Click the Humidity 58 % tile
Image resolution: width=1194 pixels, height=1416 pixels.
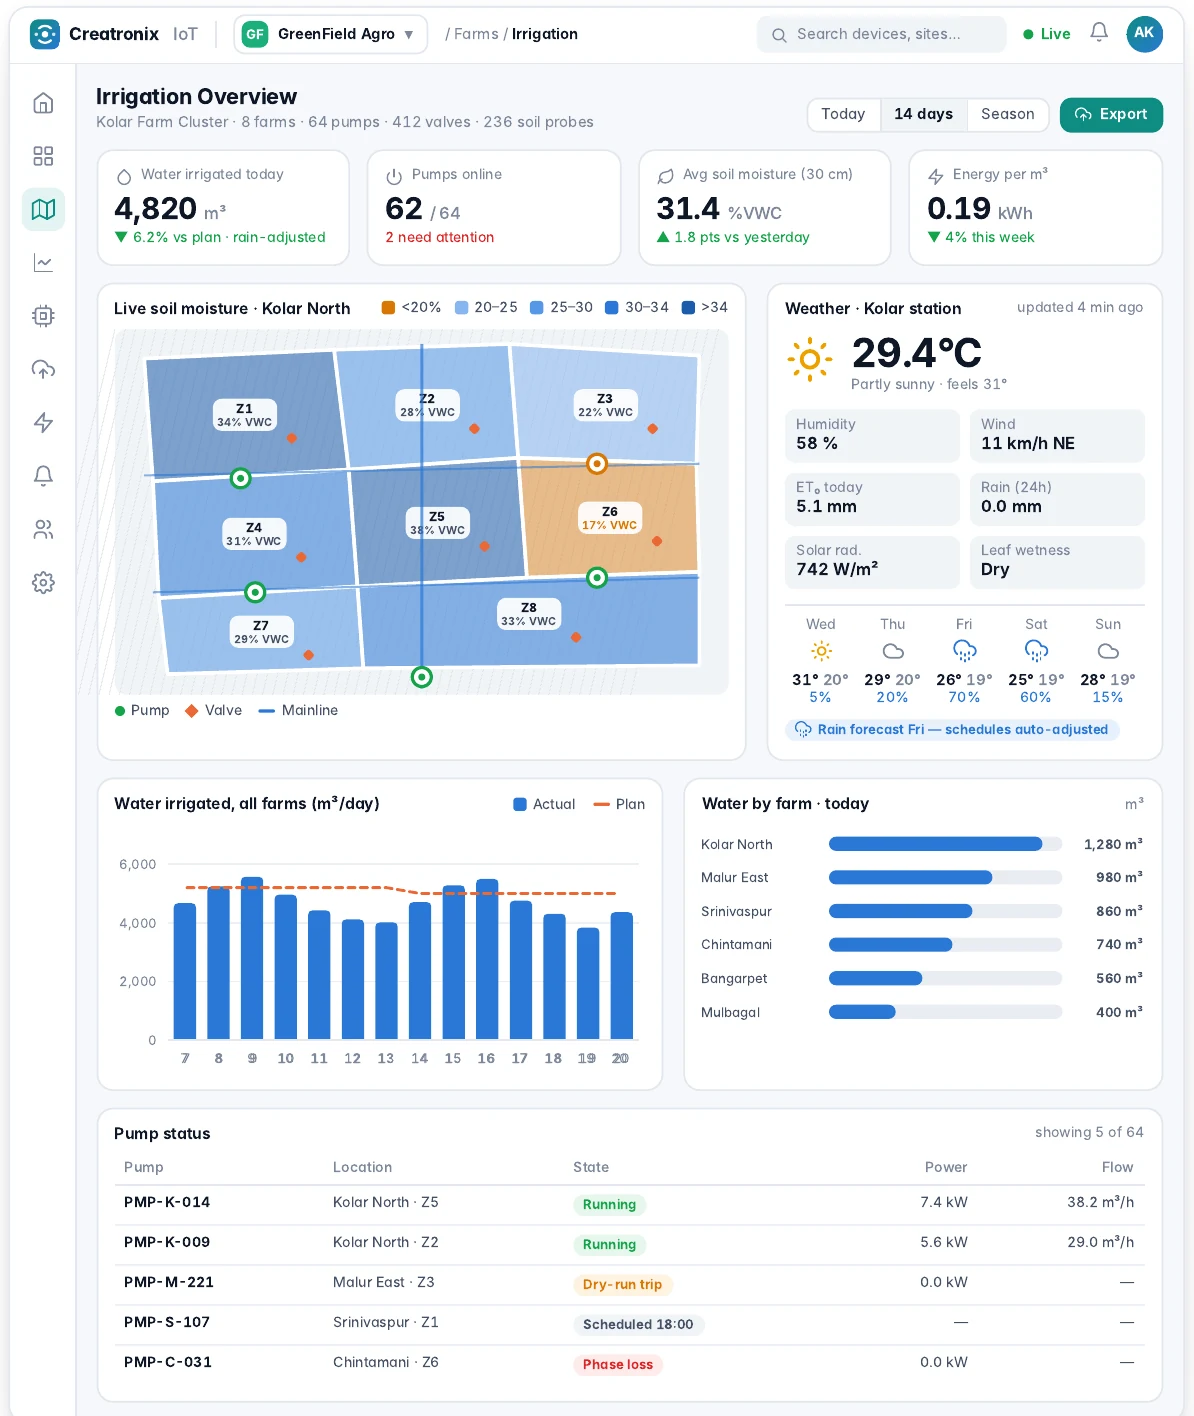point(872,435)
